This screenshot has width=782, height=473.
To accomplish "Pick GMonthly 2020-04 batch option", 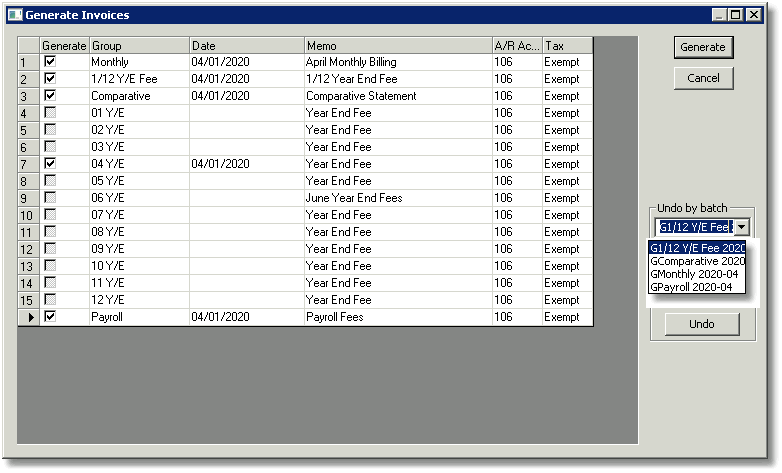I will 697,274.
